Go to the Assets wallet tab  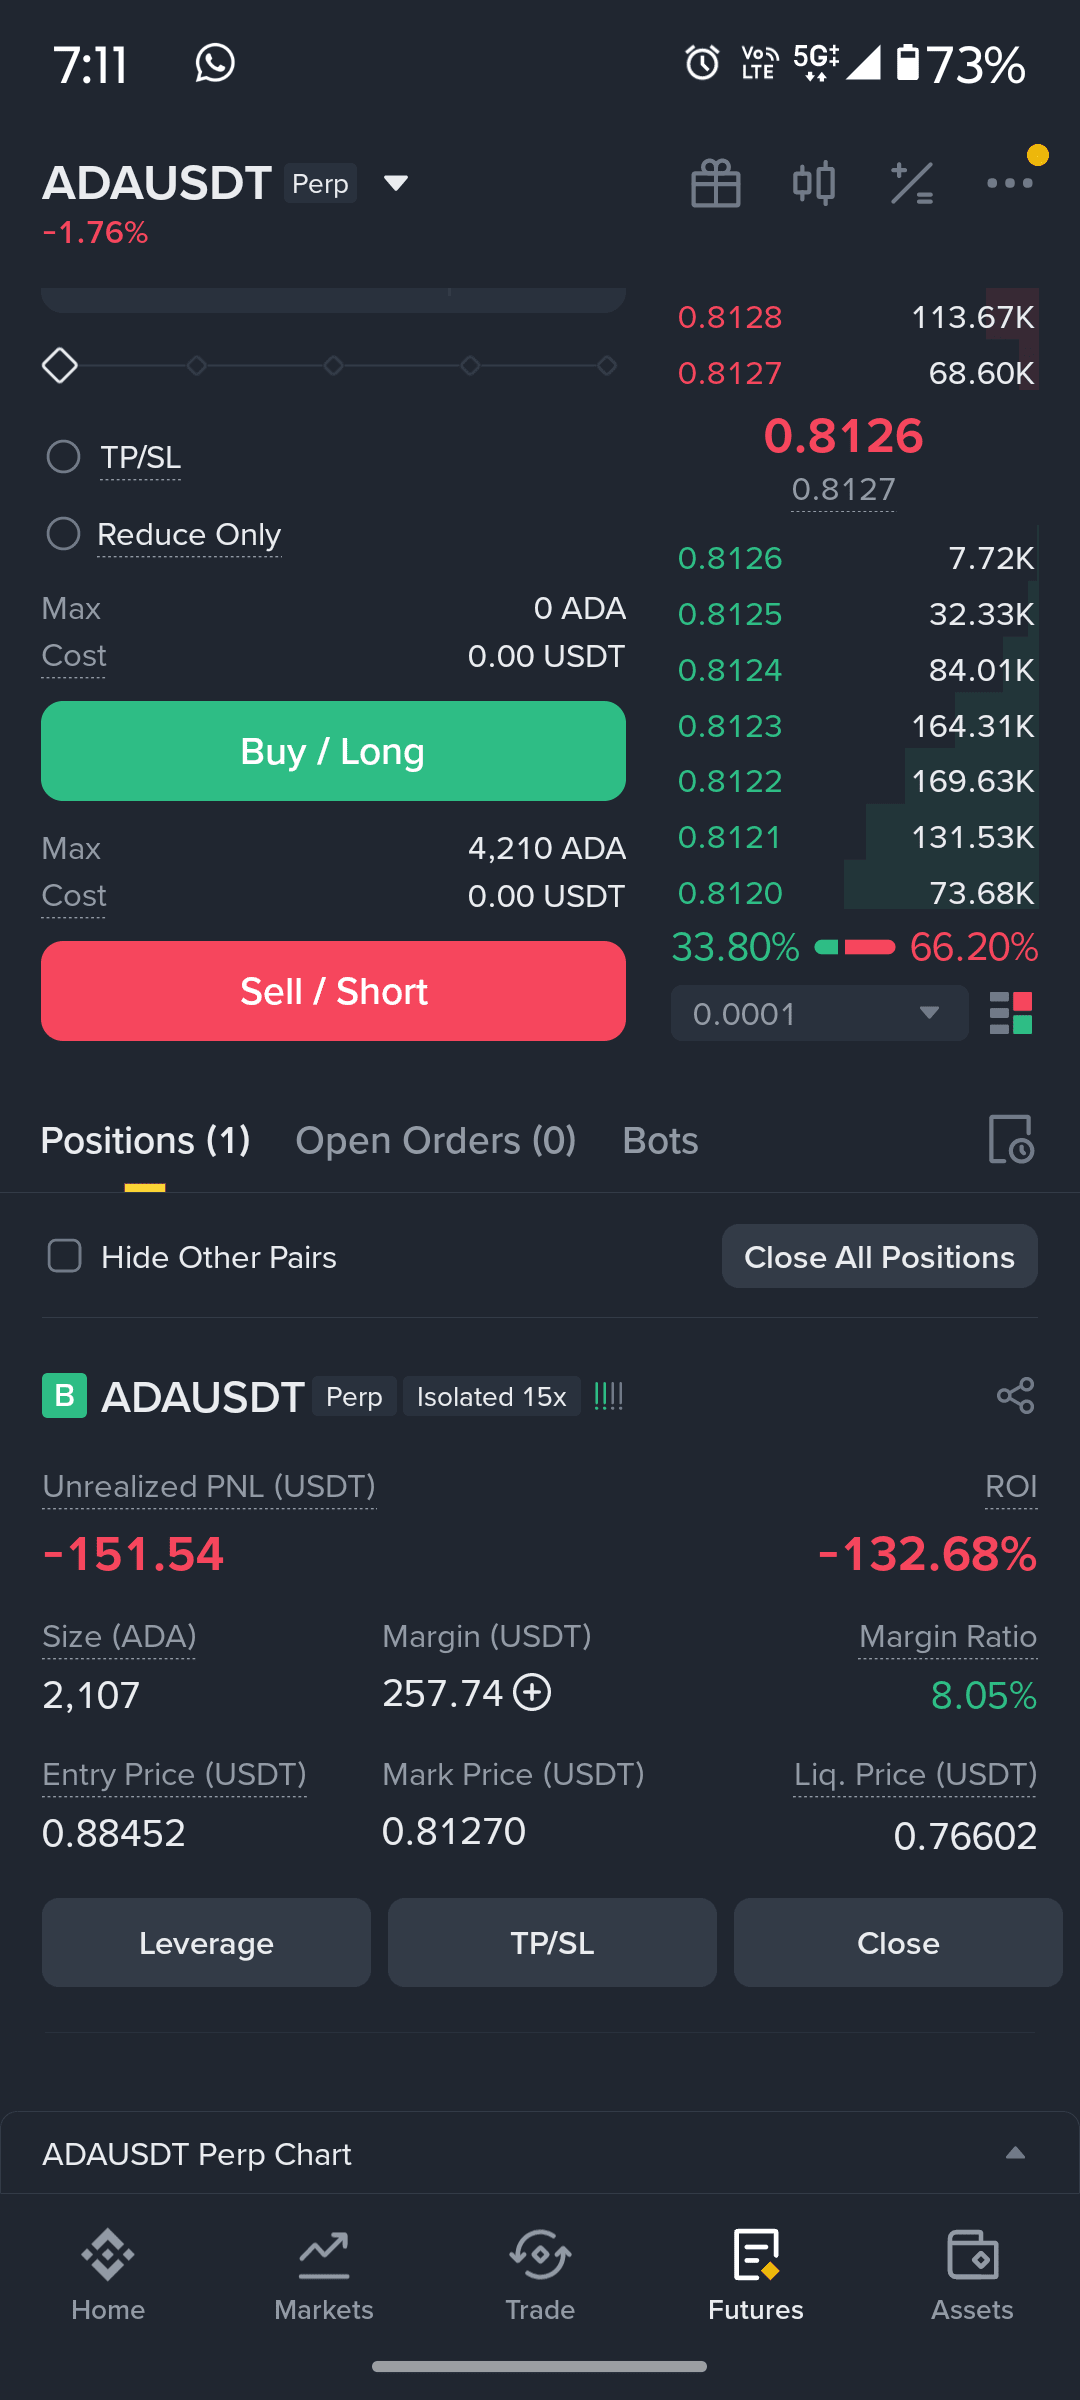(x=972, y=2274)
